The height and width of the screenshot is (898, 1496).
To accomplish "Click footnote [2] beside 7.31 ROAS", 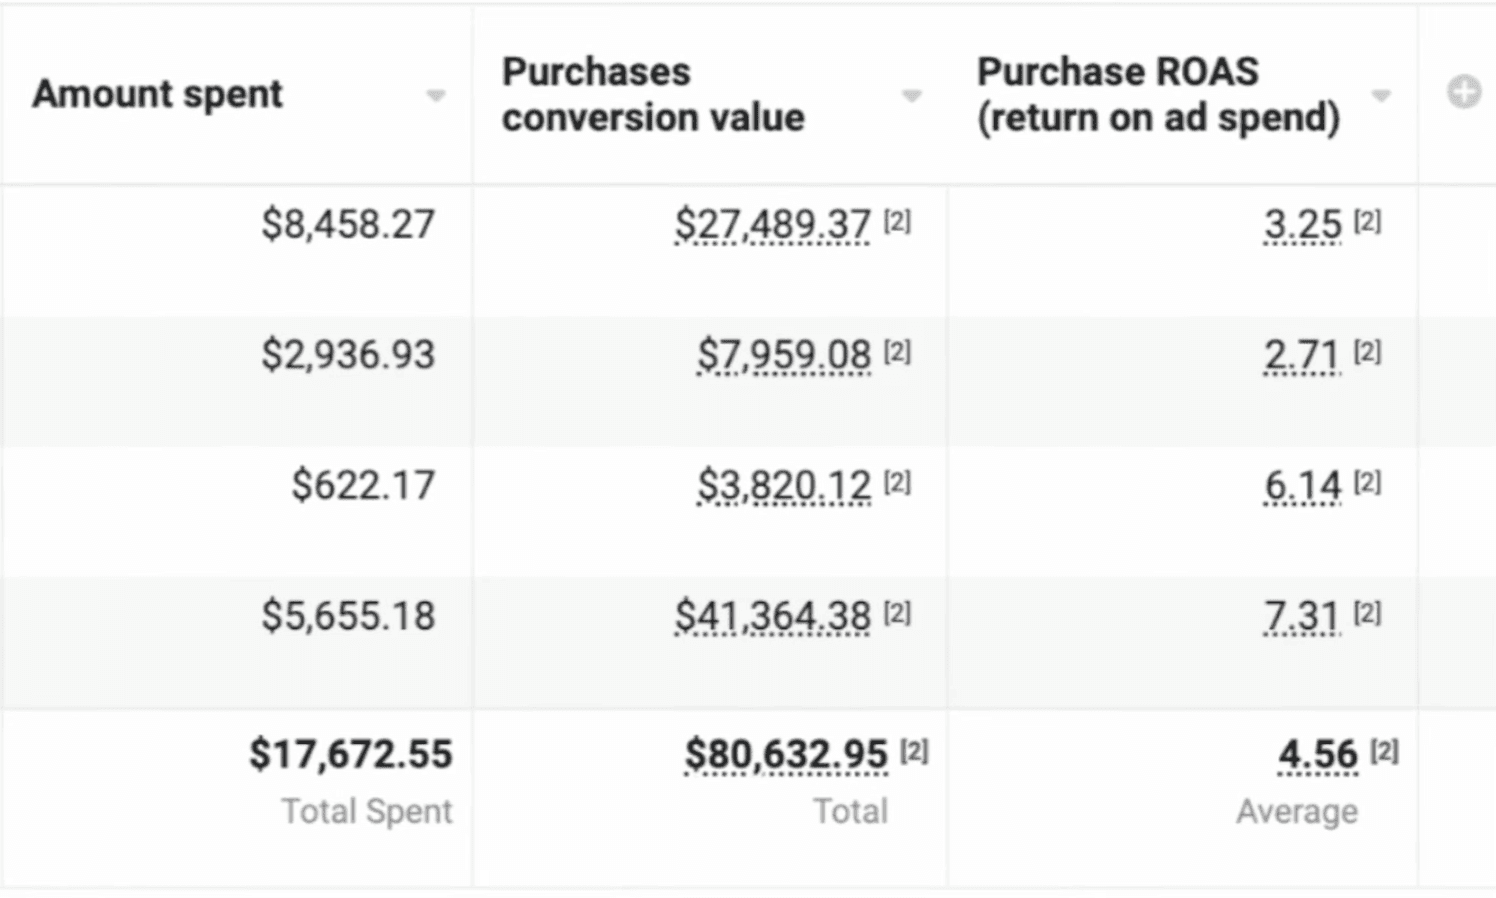I will click(1367, 612).
